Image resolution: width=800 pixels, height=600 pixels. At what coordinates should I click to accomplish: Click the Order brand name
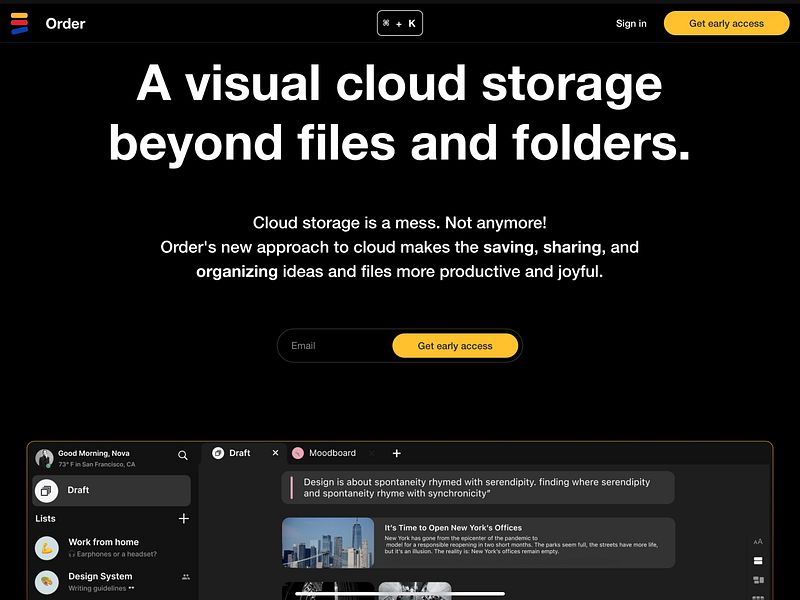pyautogui.click(x=65, y=24)
